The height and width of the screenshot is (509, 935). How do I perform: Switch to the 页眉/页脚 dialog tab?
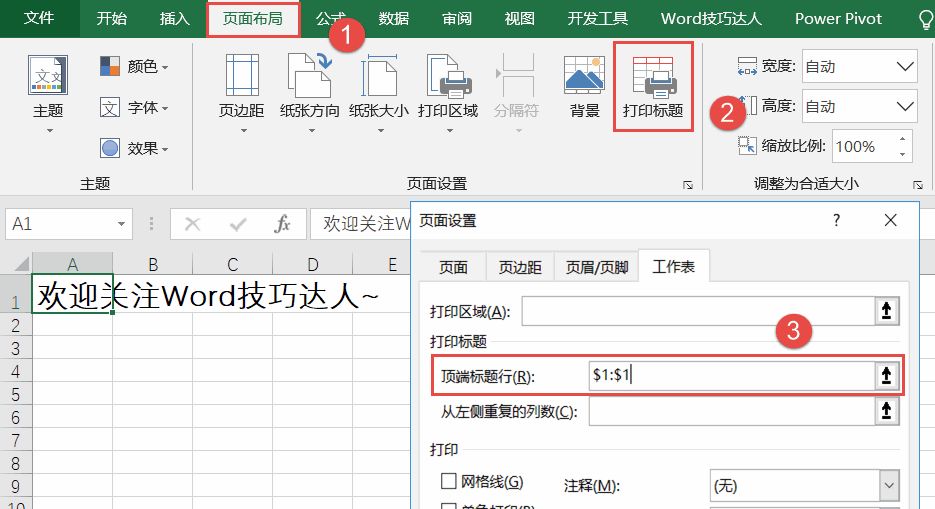pyautogui.click(x=597, y=267)
